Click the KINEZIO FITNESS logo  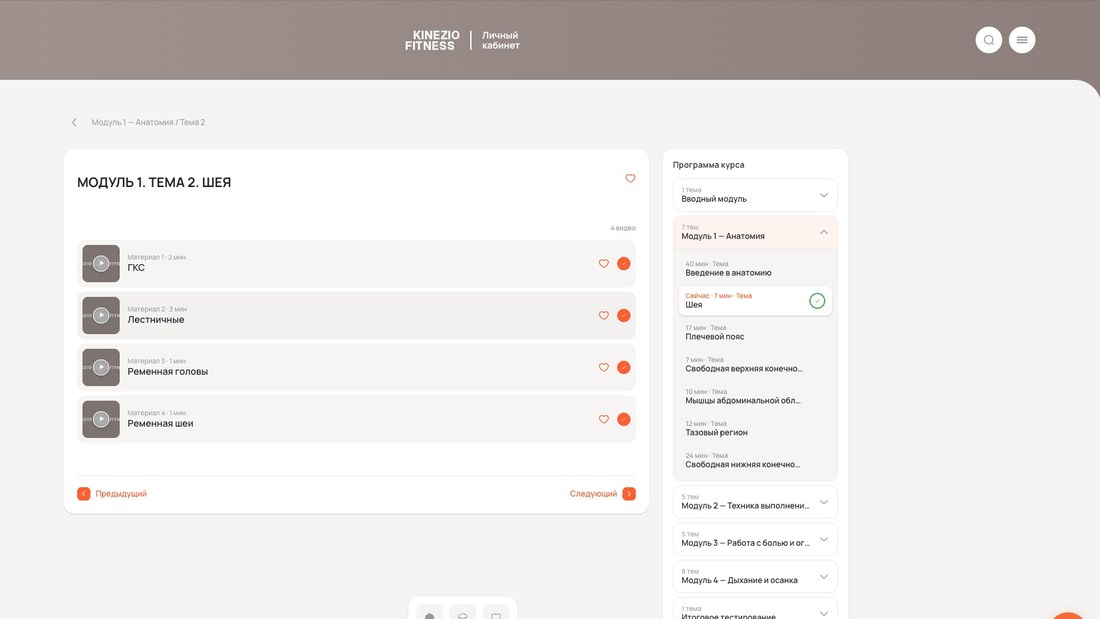[432, 40]
